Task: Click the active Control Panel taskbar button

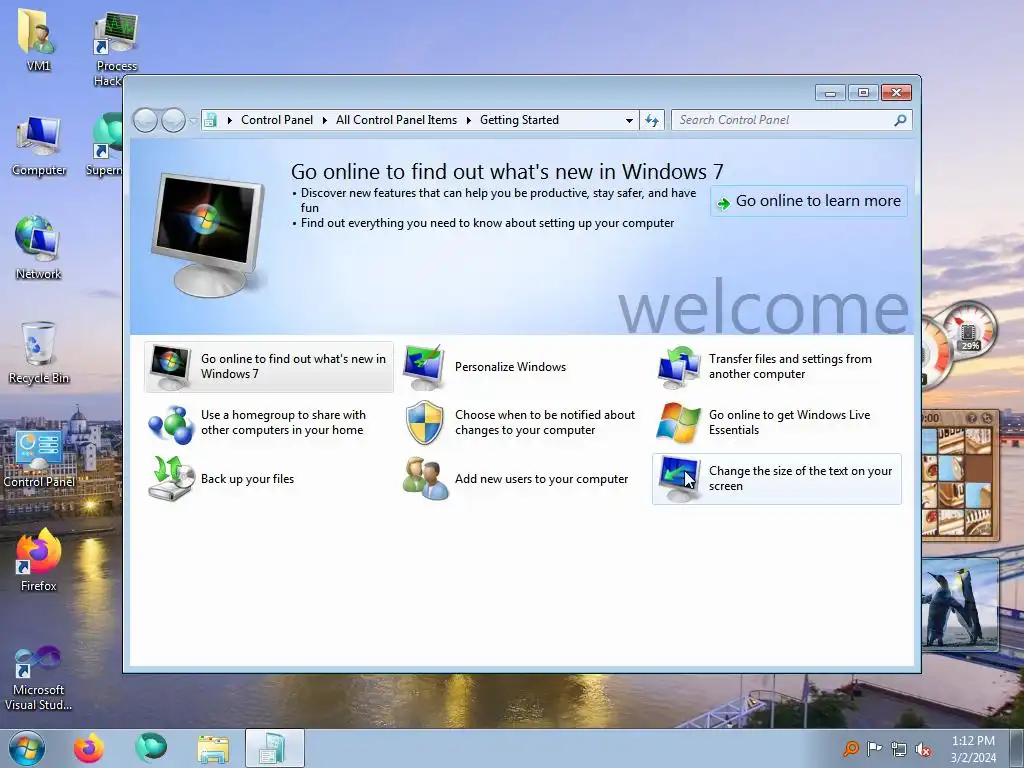Action: click(275, 748)
